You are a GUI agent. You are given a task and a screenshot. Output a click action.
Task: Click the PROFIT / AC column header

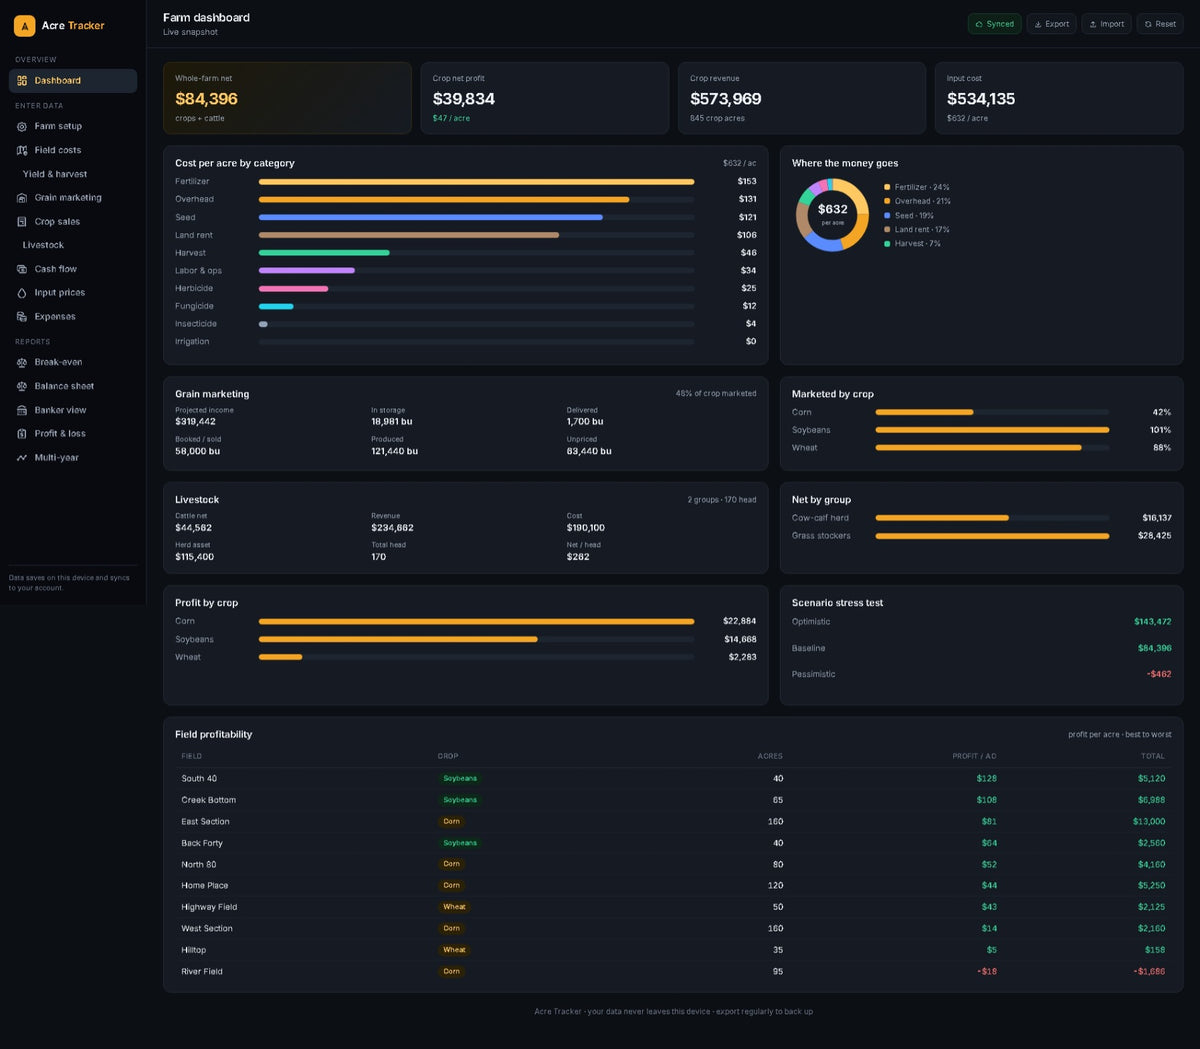[x=974, y=756]
